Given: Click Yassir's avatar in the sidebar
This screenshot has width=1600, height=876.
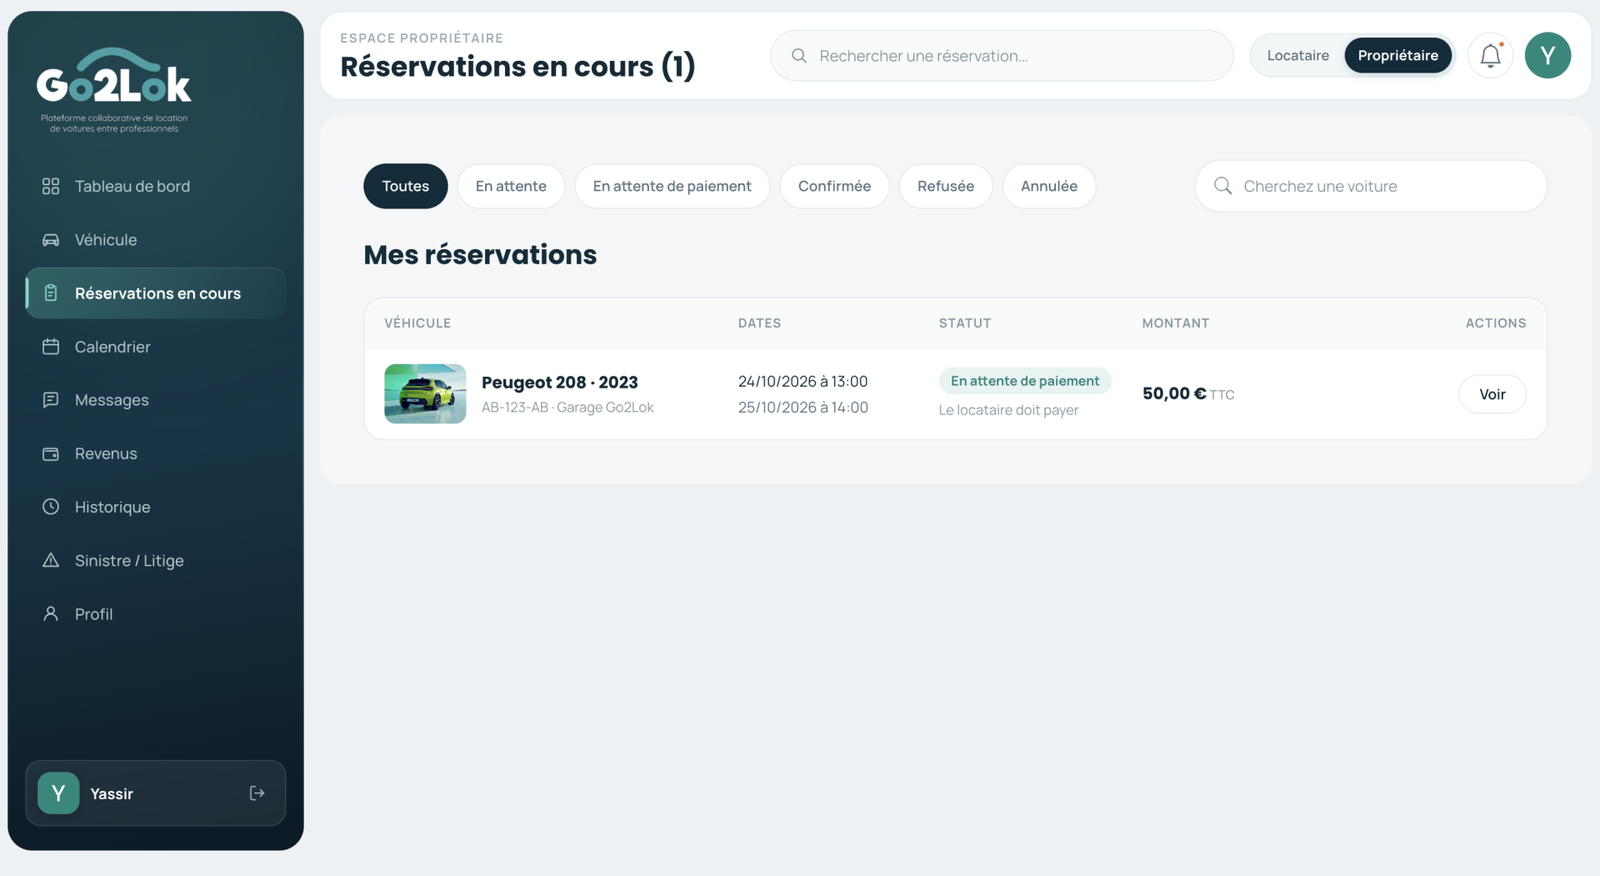Looking at the screenshot, I should 58,793.
